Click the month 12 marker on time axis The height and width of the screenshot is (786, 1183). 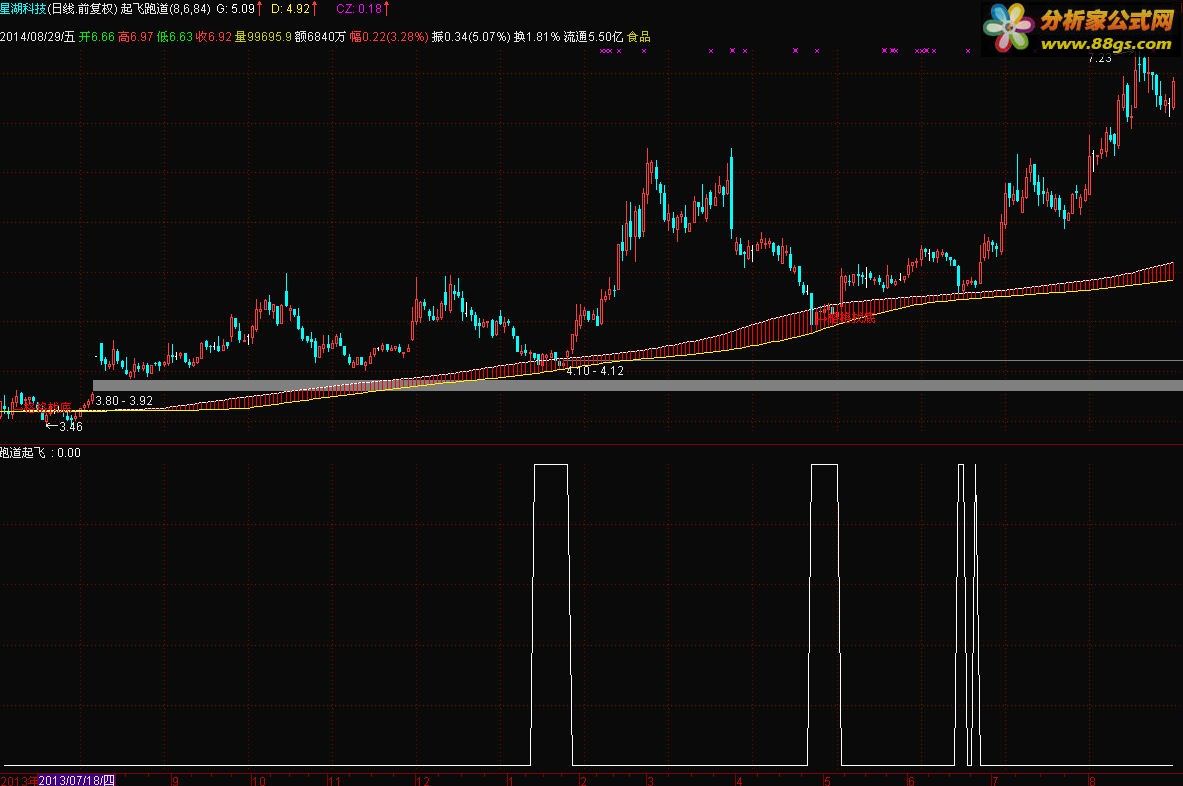pyautogui.click(x=422, y=781)
